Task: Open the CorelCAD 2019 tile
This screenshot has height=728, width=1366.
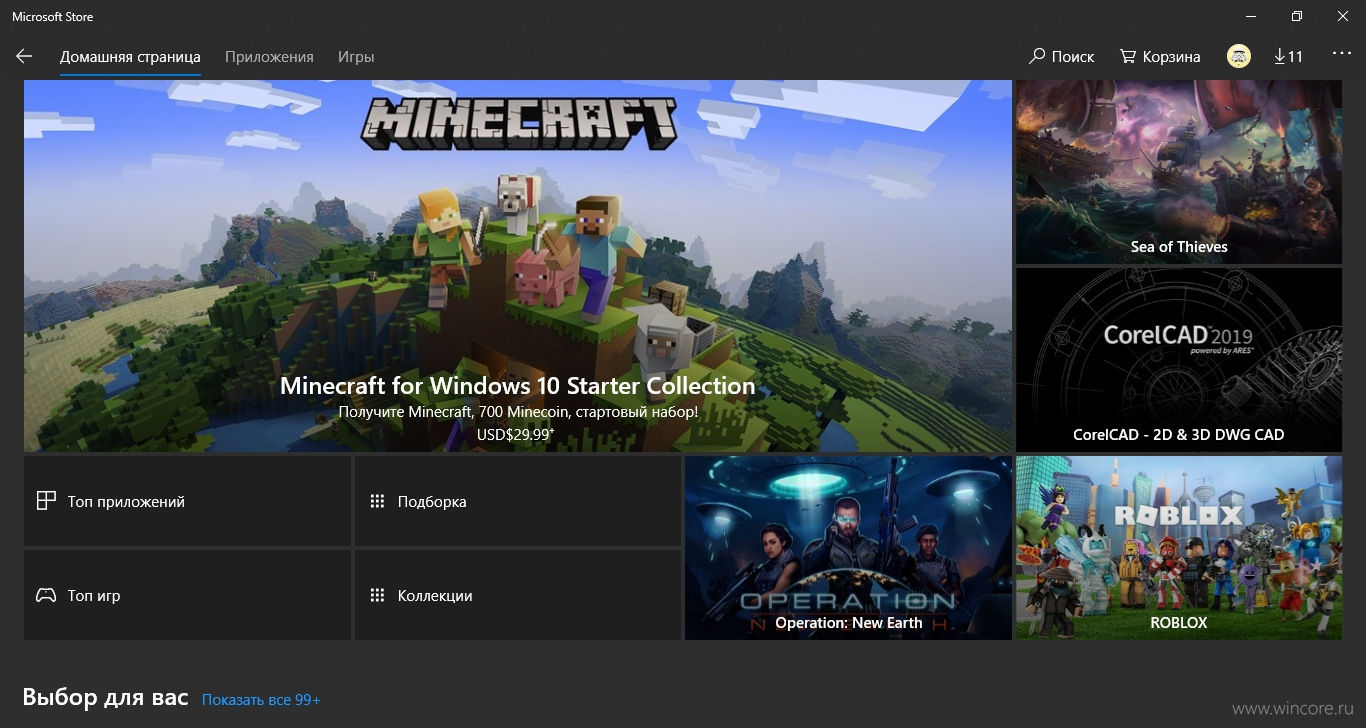Action: point(1179,360)
